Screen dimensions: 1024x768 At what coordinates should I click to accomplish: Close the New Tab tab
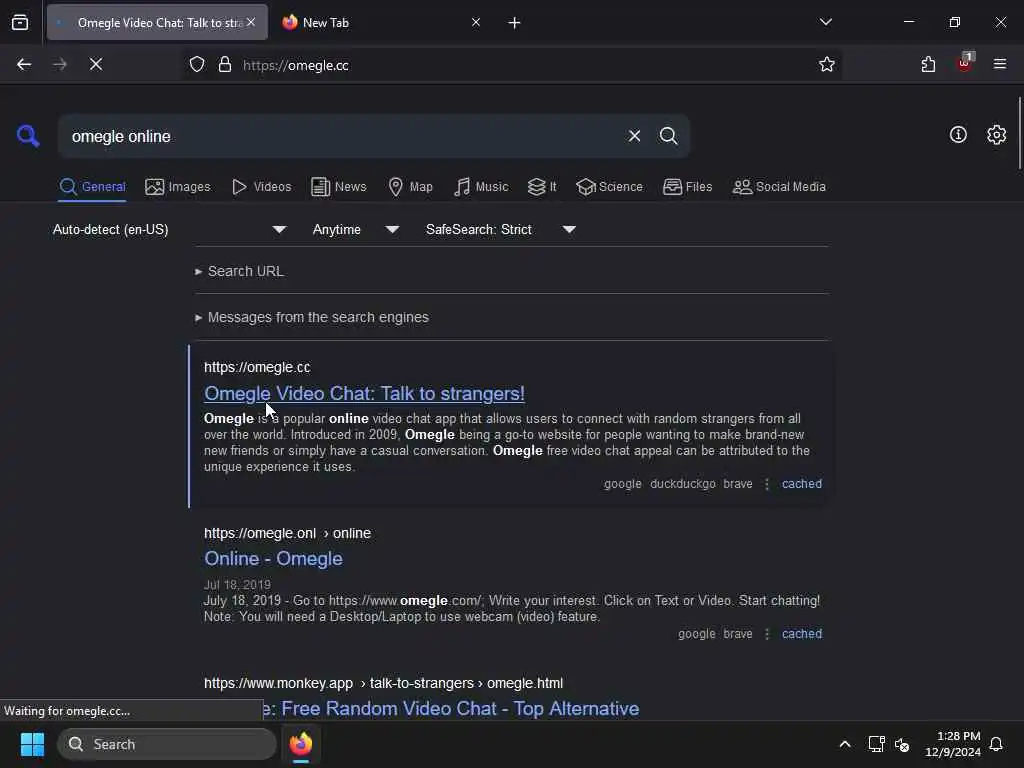point(475,22)
